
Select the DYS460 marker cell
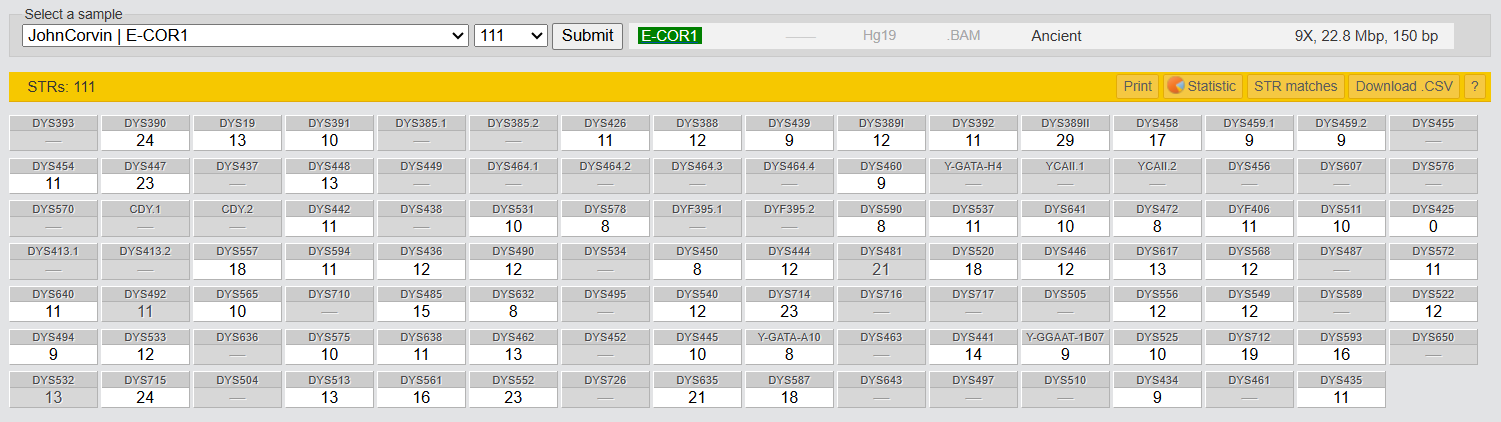881,176
